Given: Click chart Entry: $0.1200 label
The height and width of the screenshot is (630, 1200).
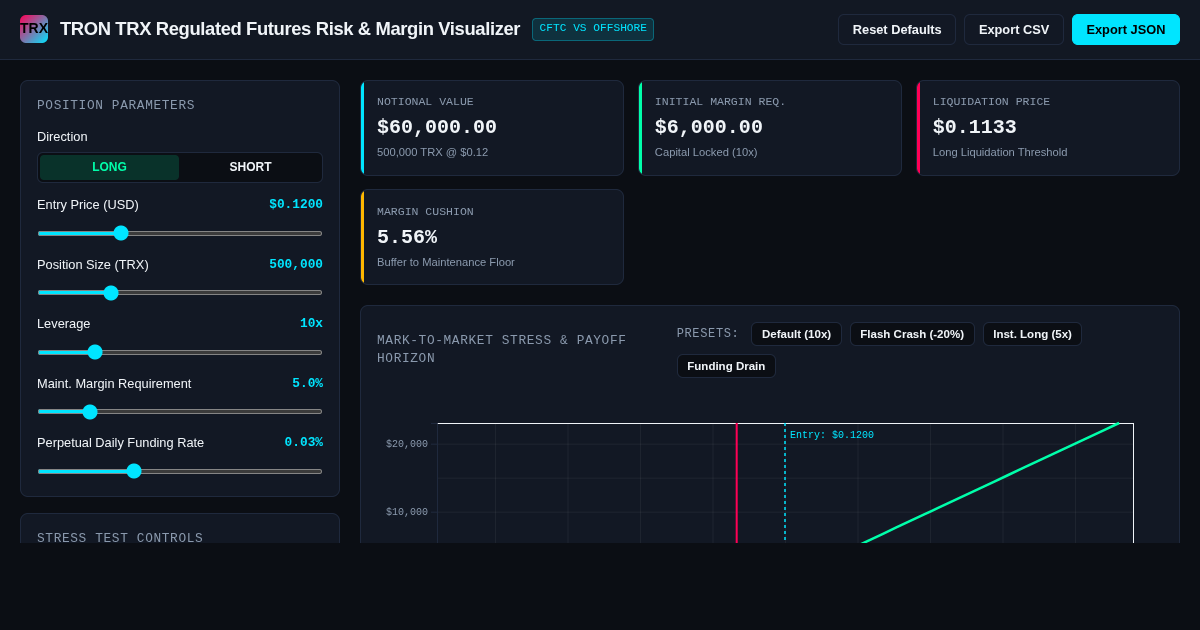Looking at the screenshot, I should (832, 435).
